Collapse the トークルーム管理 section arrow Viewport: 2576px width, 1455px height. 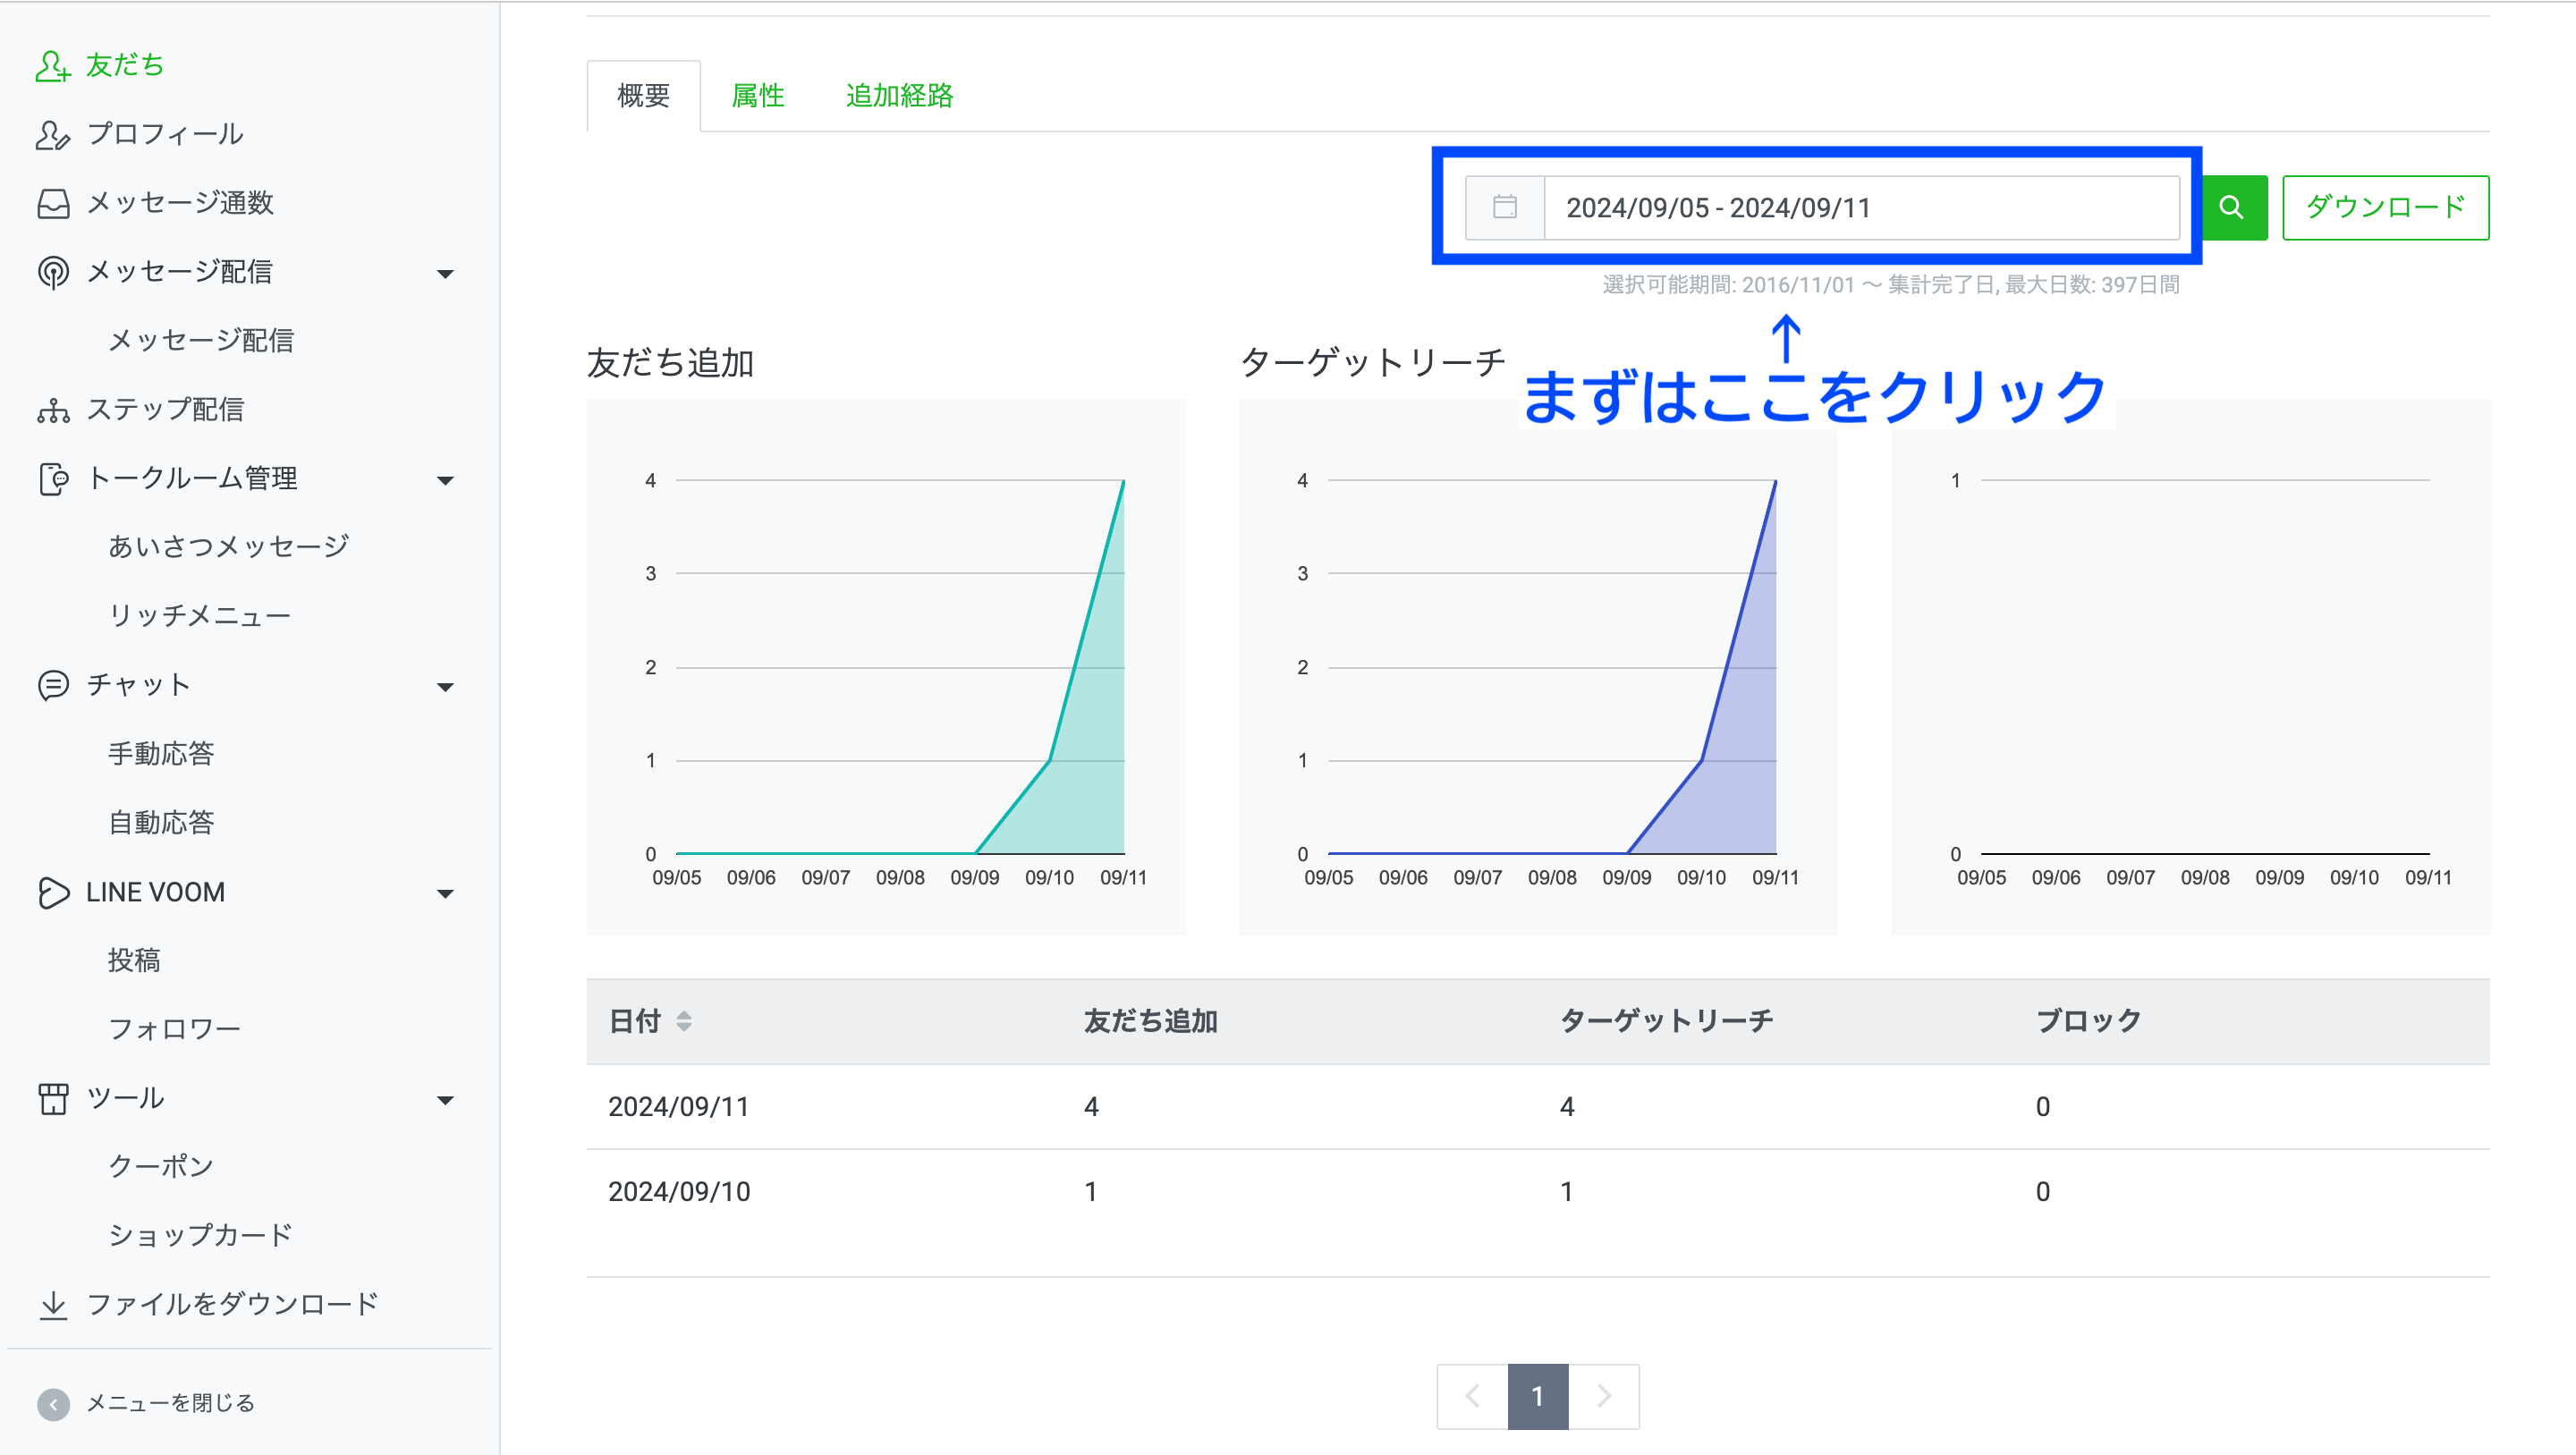tap(446, 480)
